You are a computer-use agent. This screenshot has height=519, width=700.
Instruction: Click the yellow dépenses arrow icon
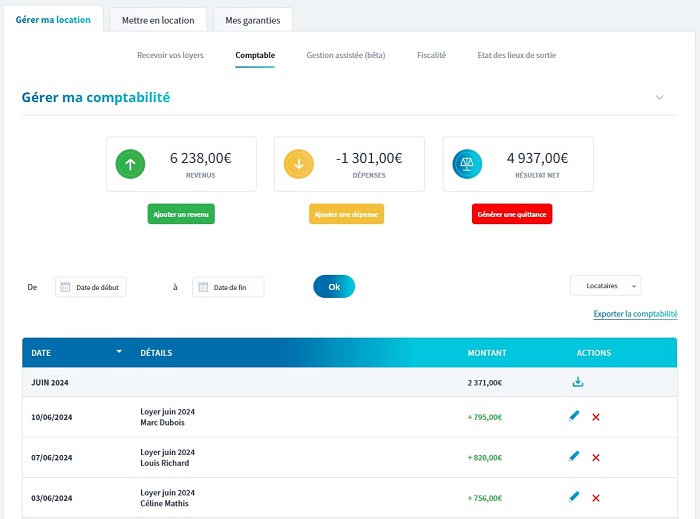pyautogui.click(x=299, y=164)
